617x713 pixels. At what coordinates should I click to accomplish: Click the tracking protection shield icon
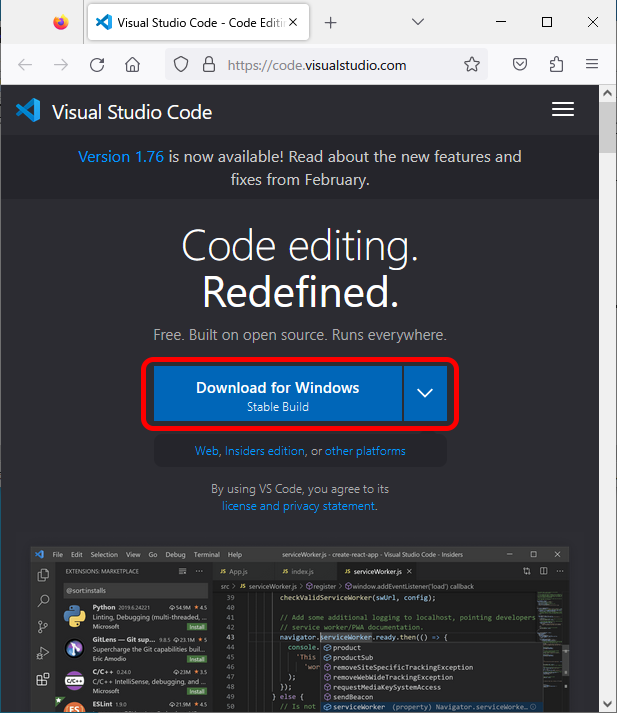pos(181,65)
